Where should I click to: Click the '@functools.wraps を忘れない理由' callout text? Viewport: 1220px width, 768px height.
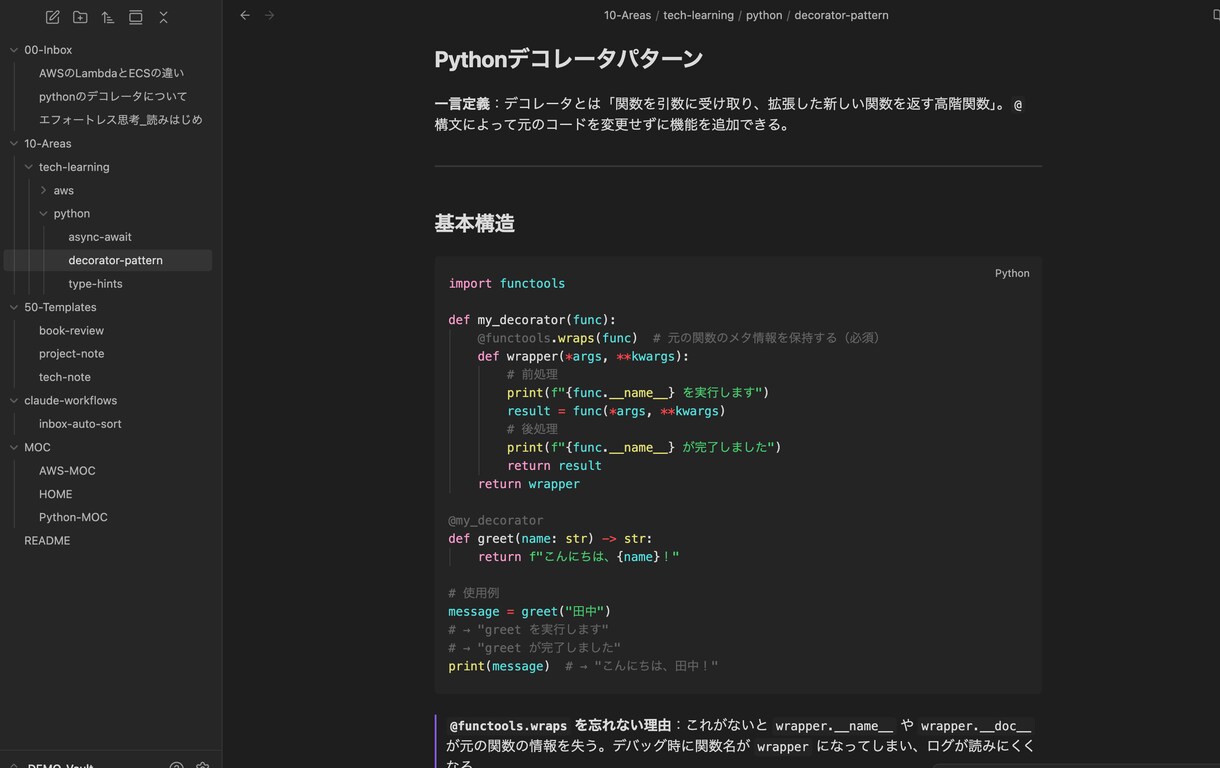[x=560, y=726]
